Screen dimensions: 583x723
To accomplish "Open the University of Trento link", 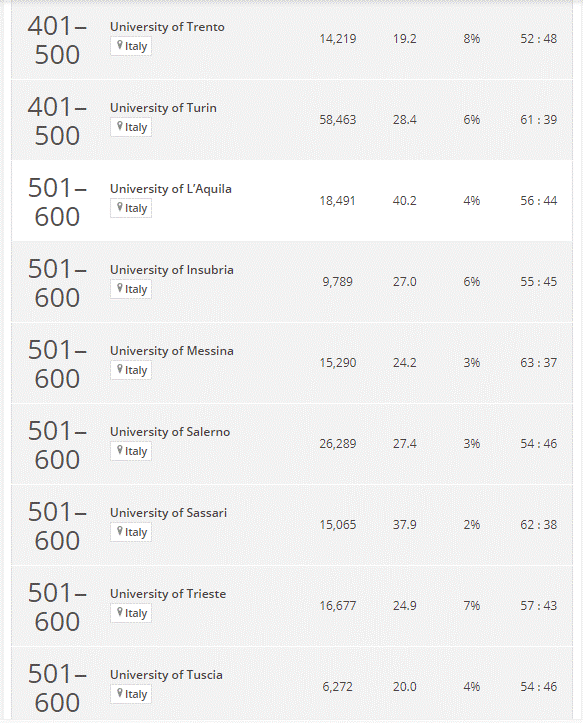I will 167,27.
